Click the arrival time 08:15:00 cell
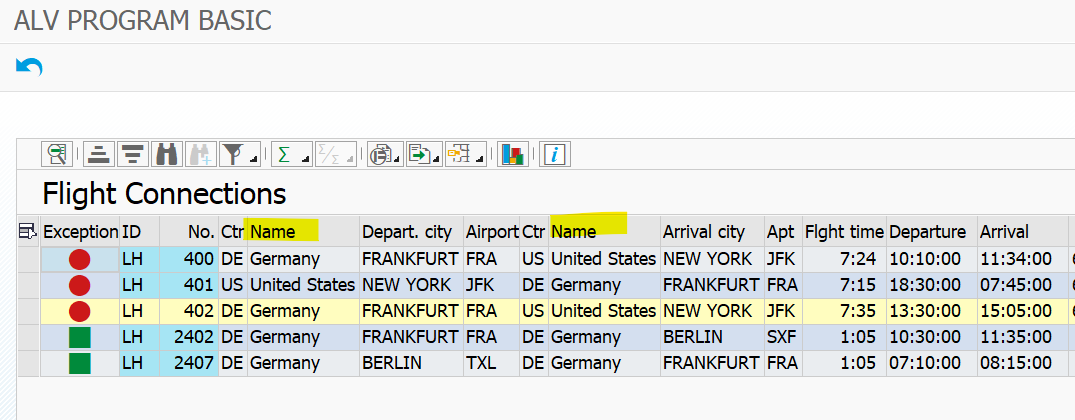This screenshot has width=1075, height=420. tap(1023, 363)
